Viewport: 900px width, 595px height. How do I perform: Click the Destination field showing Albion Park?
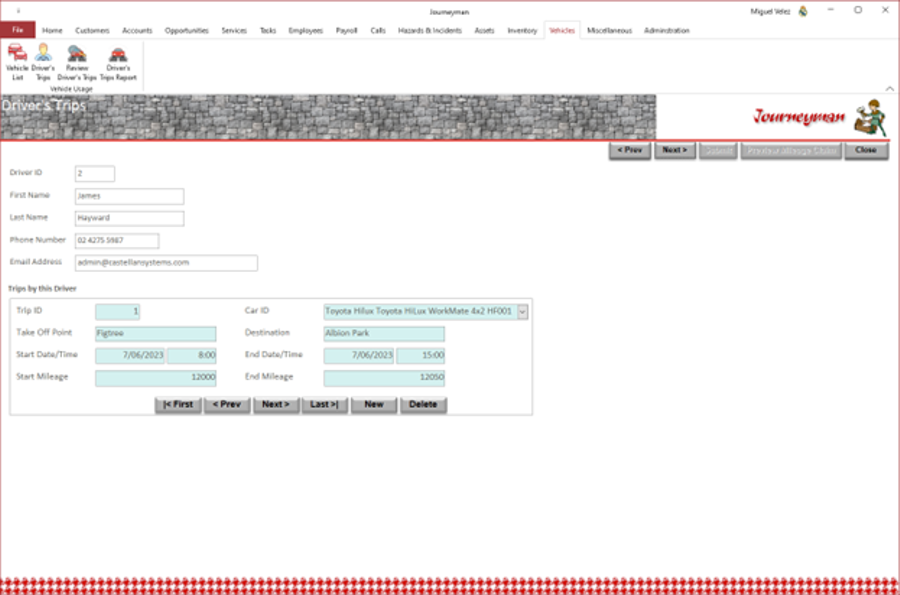[x=384, y=333]
